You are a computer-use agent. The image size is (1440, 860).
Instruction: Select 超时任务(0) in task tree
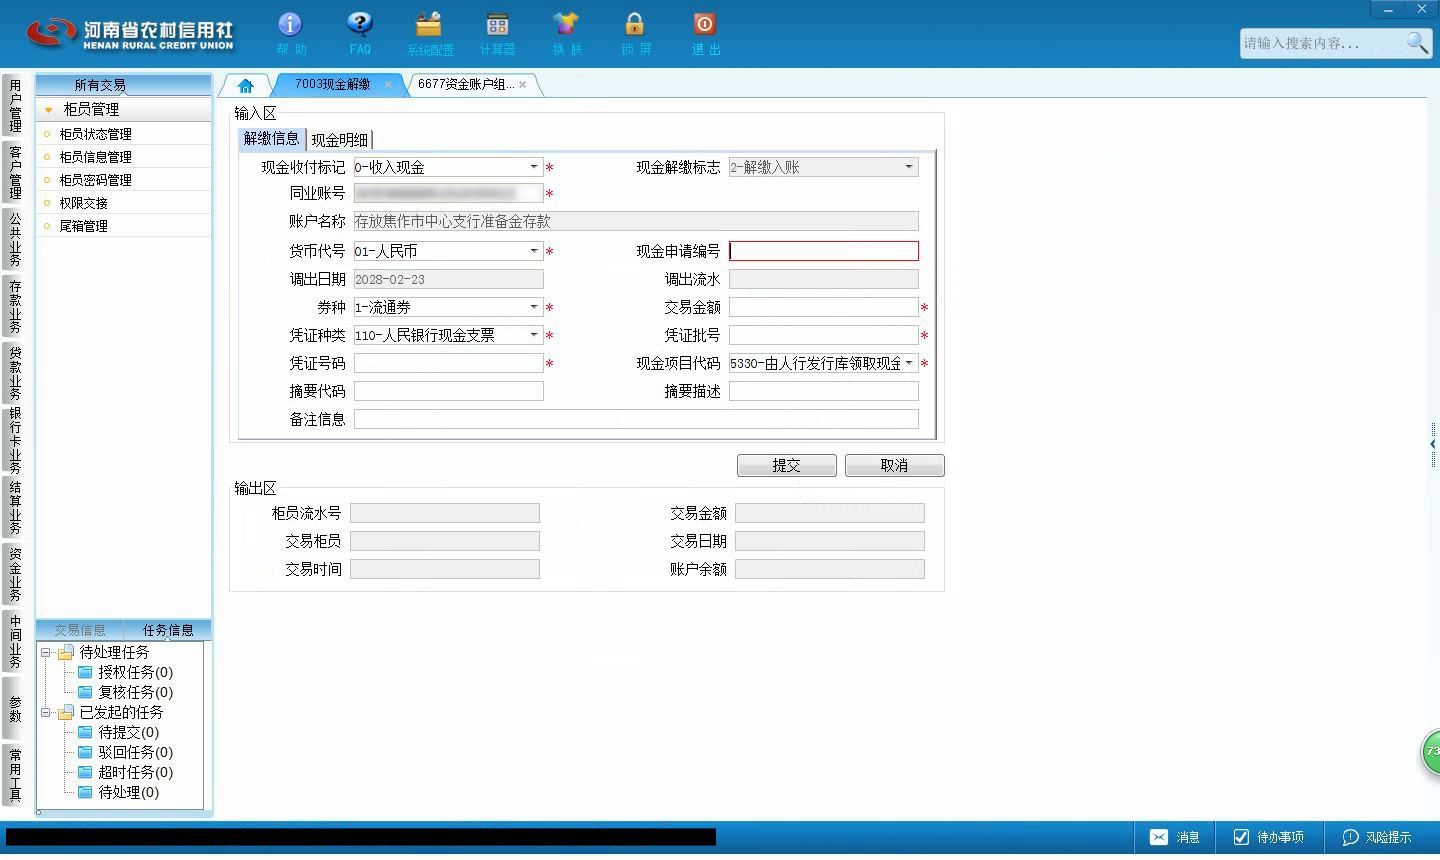[126, 772]
